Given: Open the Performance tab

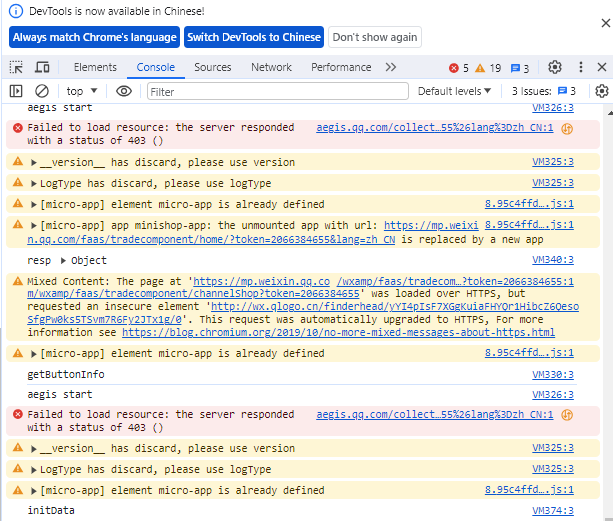Looking at the screenshot, I should tap(341, 67).
